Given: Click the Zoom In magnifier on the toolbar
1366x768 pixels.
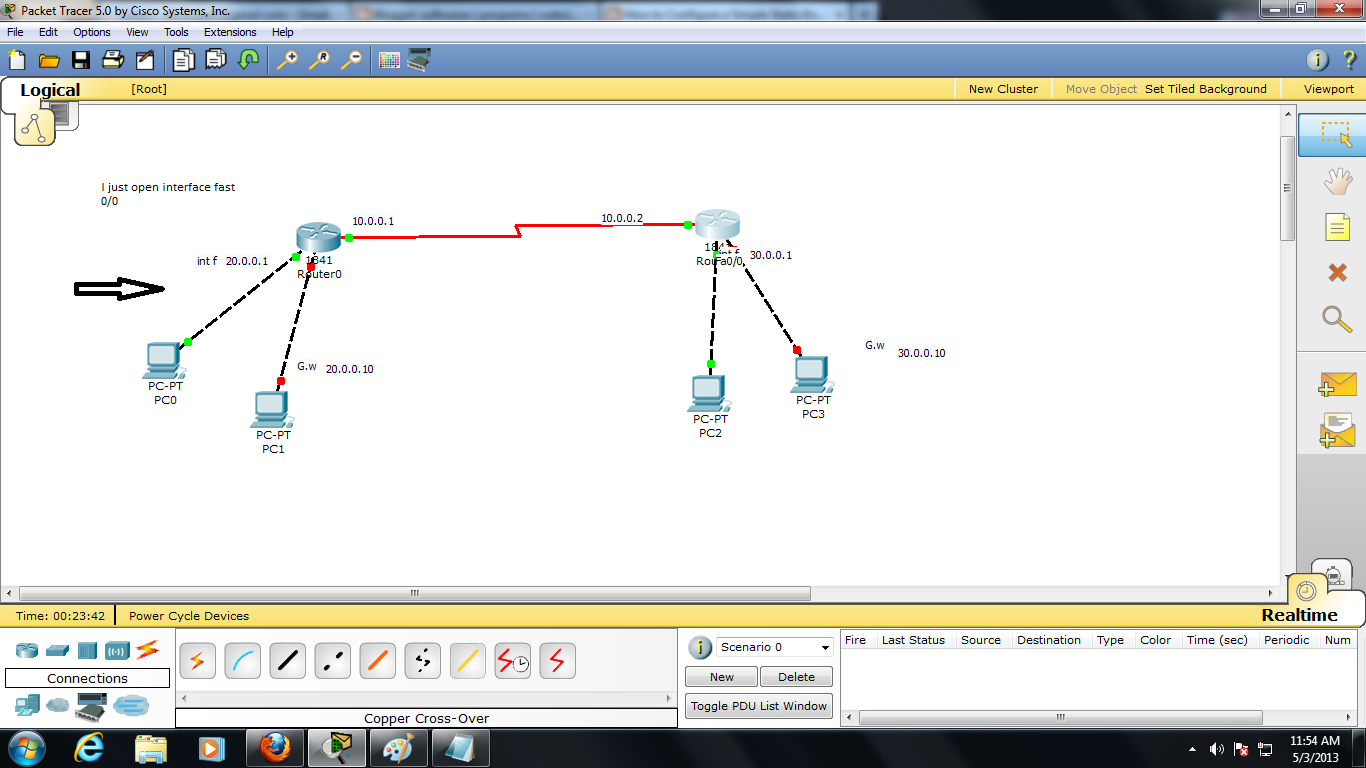Looking at the screenshot, I should (x=287, y=61).
